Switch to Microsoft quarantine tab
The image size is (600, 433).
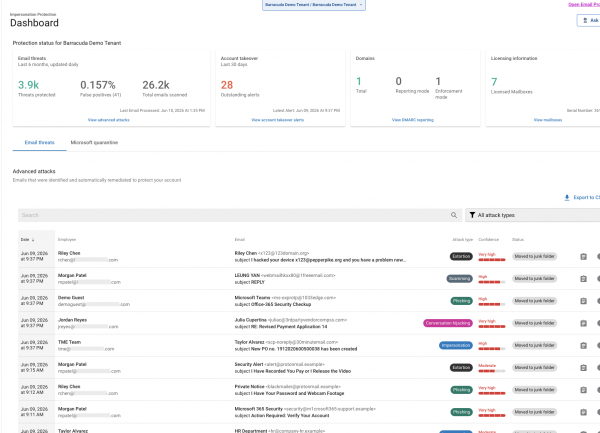tap(94, 143)
